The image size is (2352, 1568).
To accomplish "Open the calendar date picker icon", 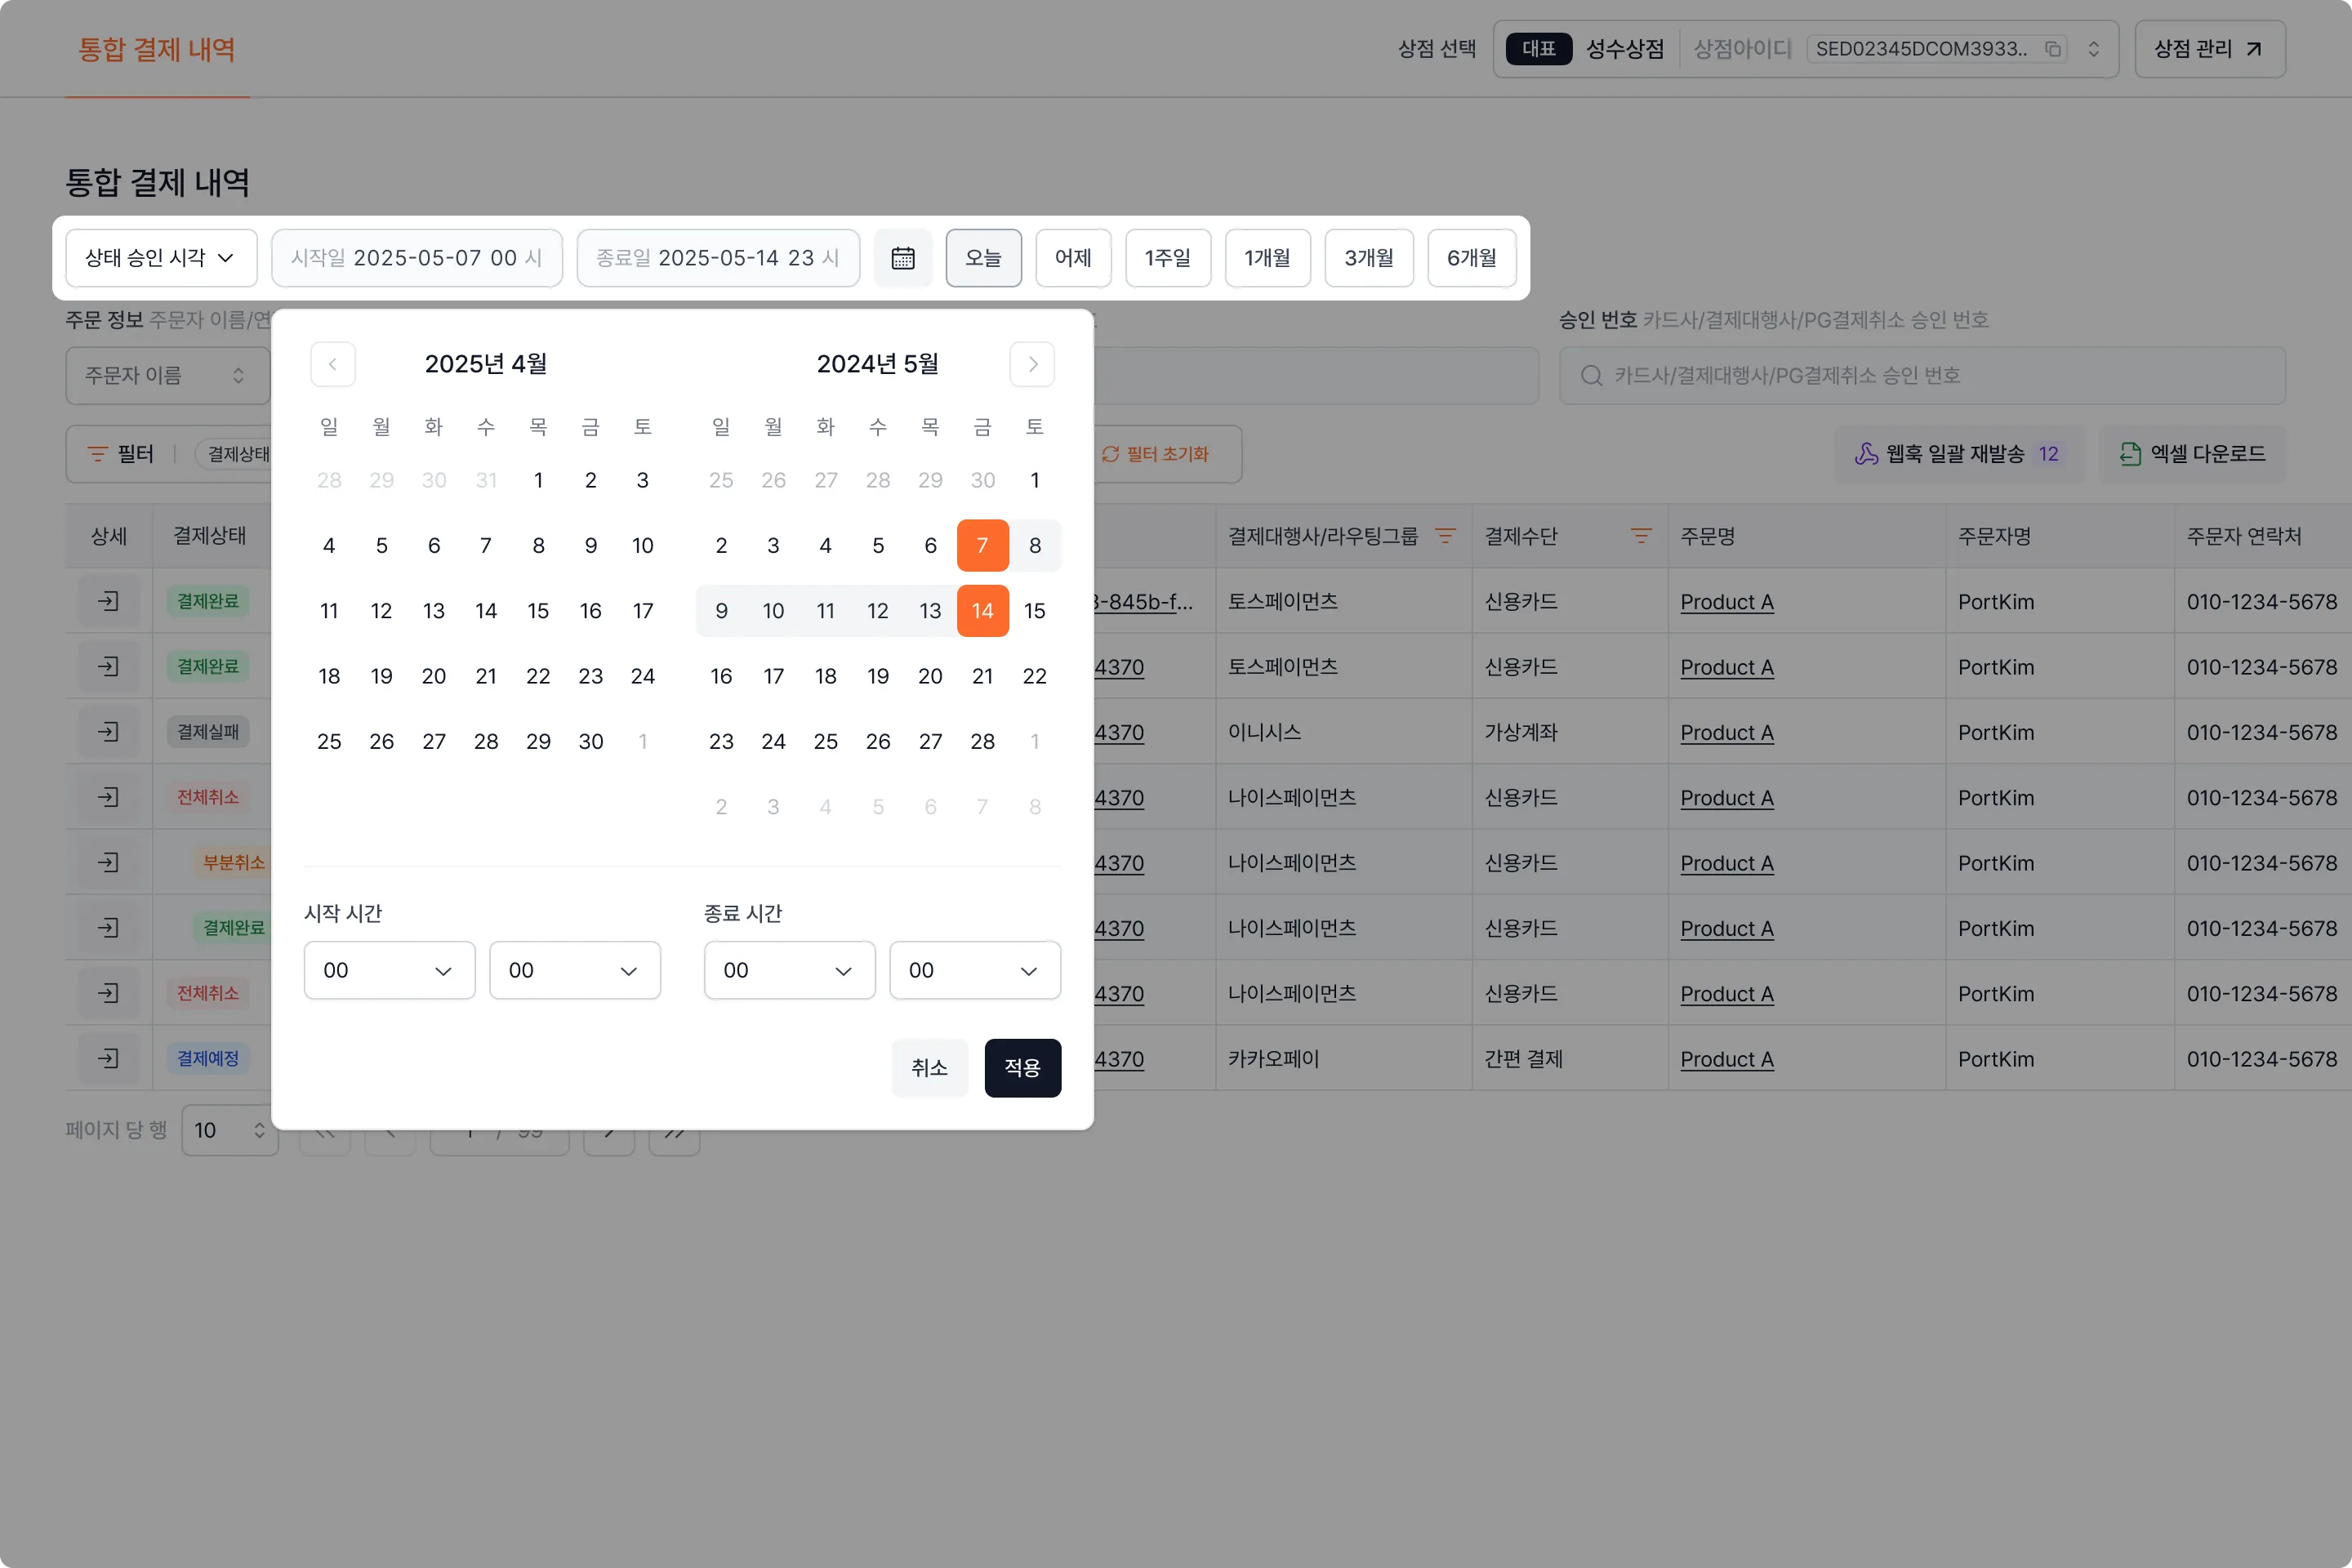I will point(902,258).
